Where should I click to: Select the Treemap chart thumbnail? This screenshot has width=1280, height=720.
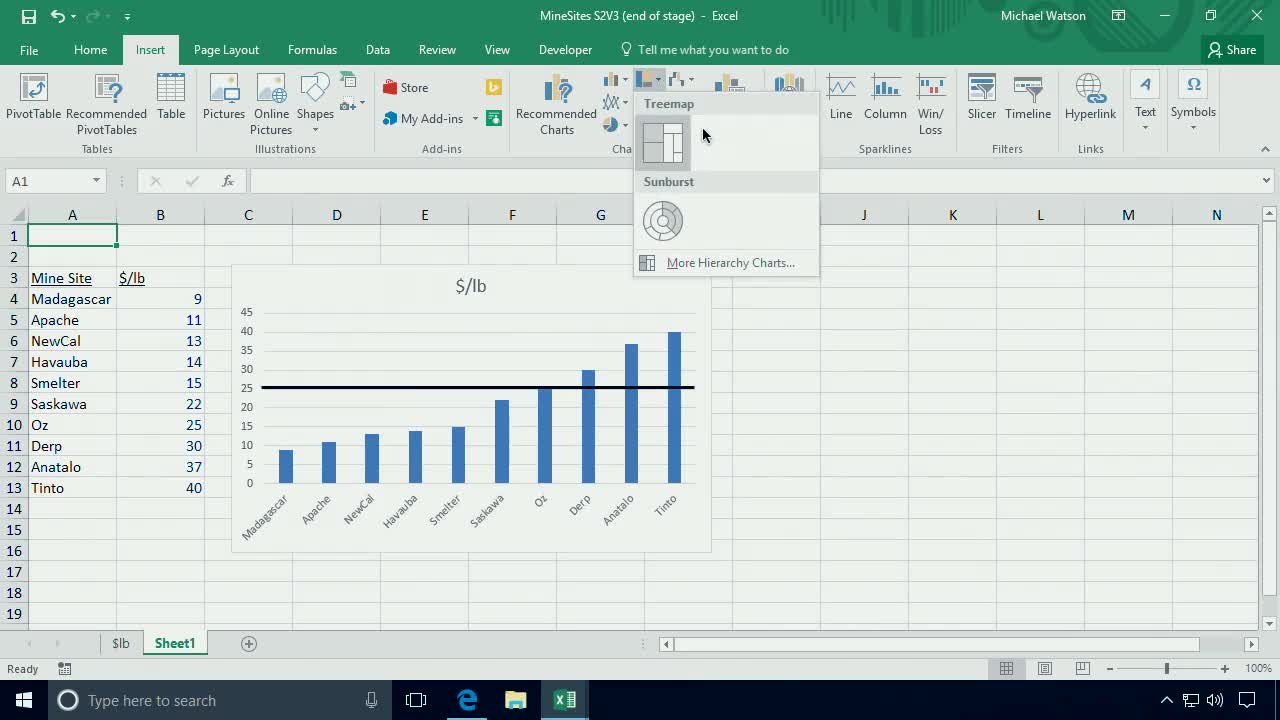click(663, 140)
